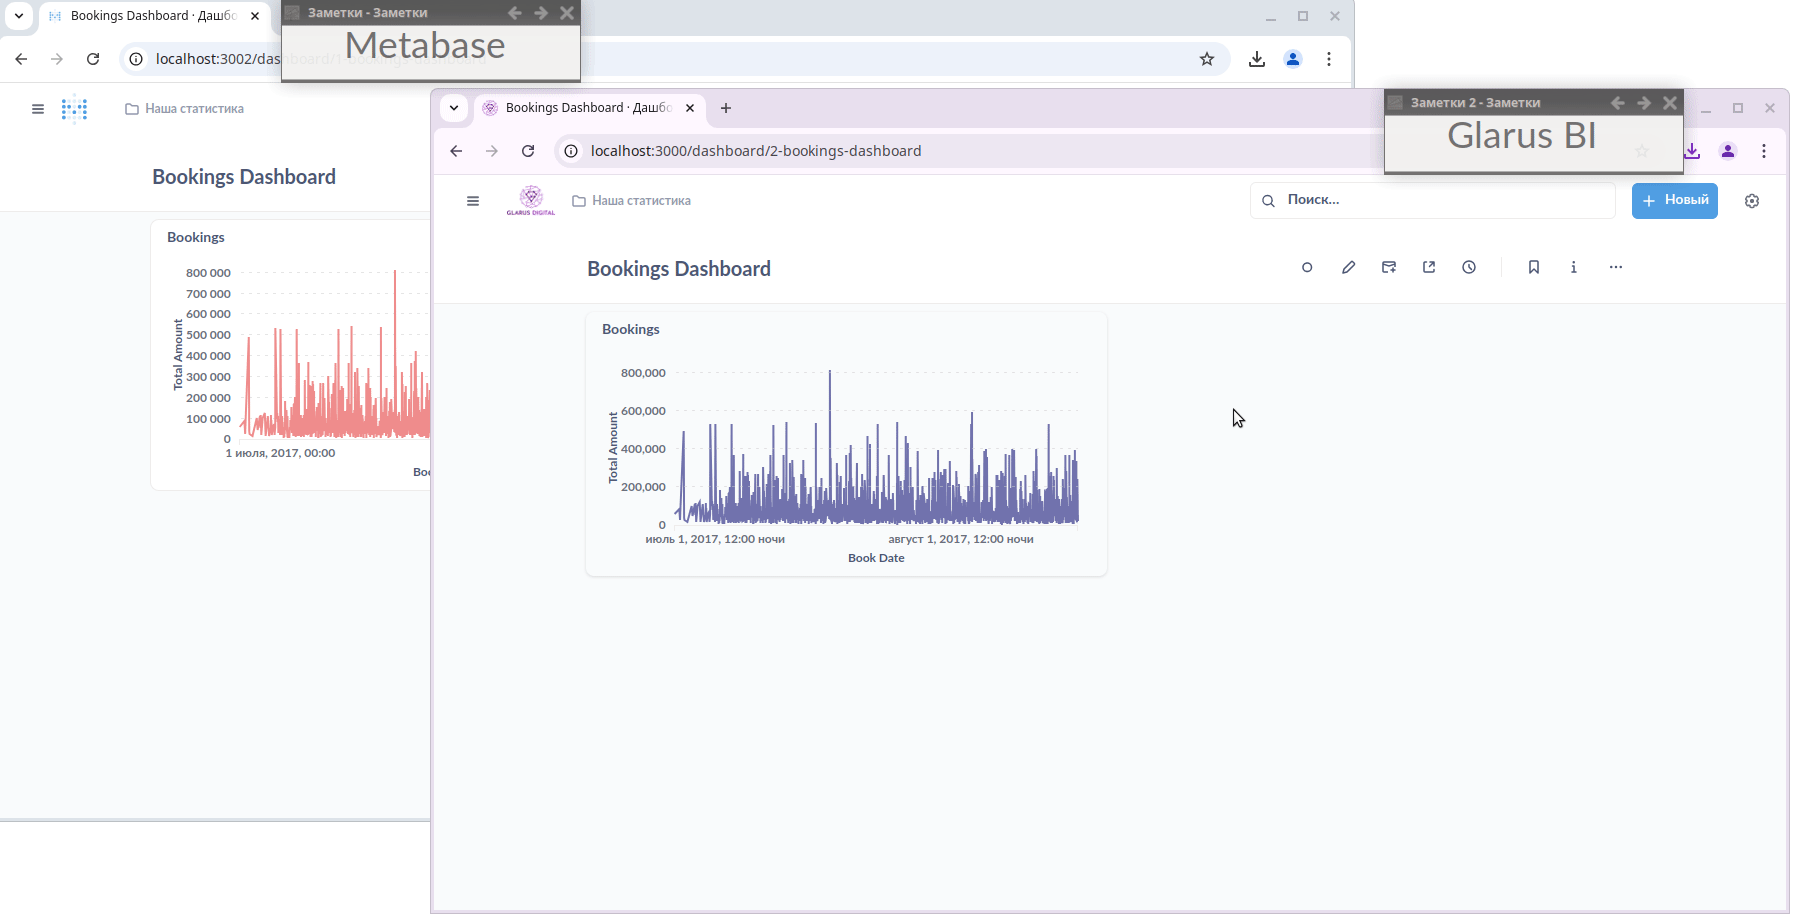Viewport: 1801px width, 916px height.
Task: Click the blue Новый button
Action: coord(1674,200)
